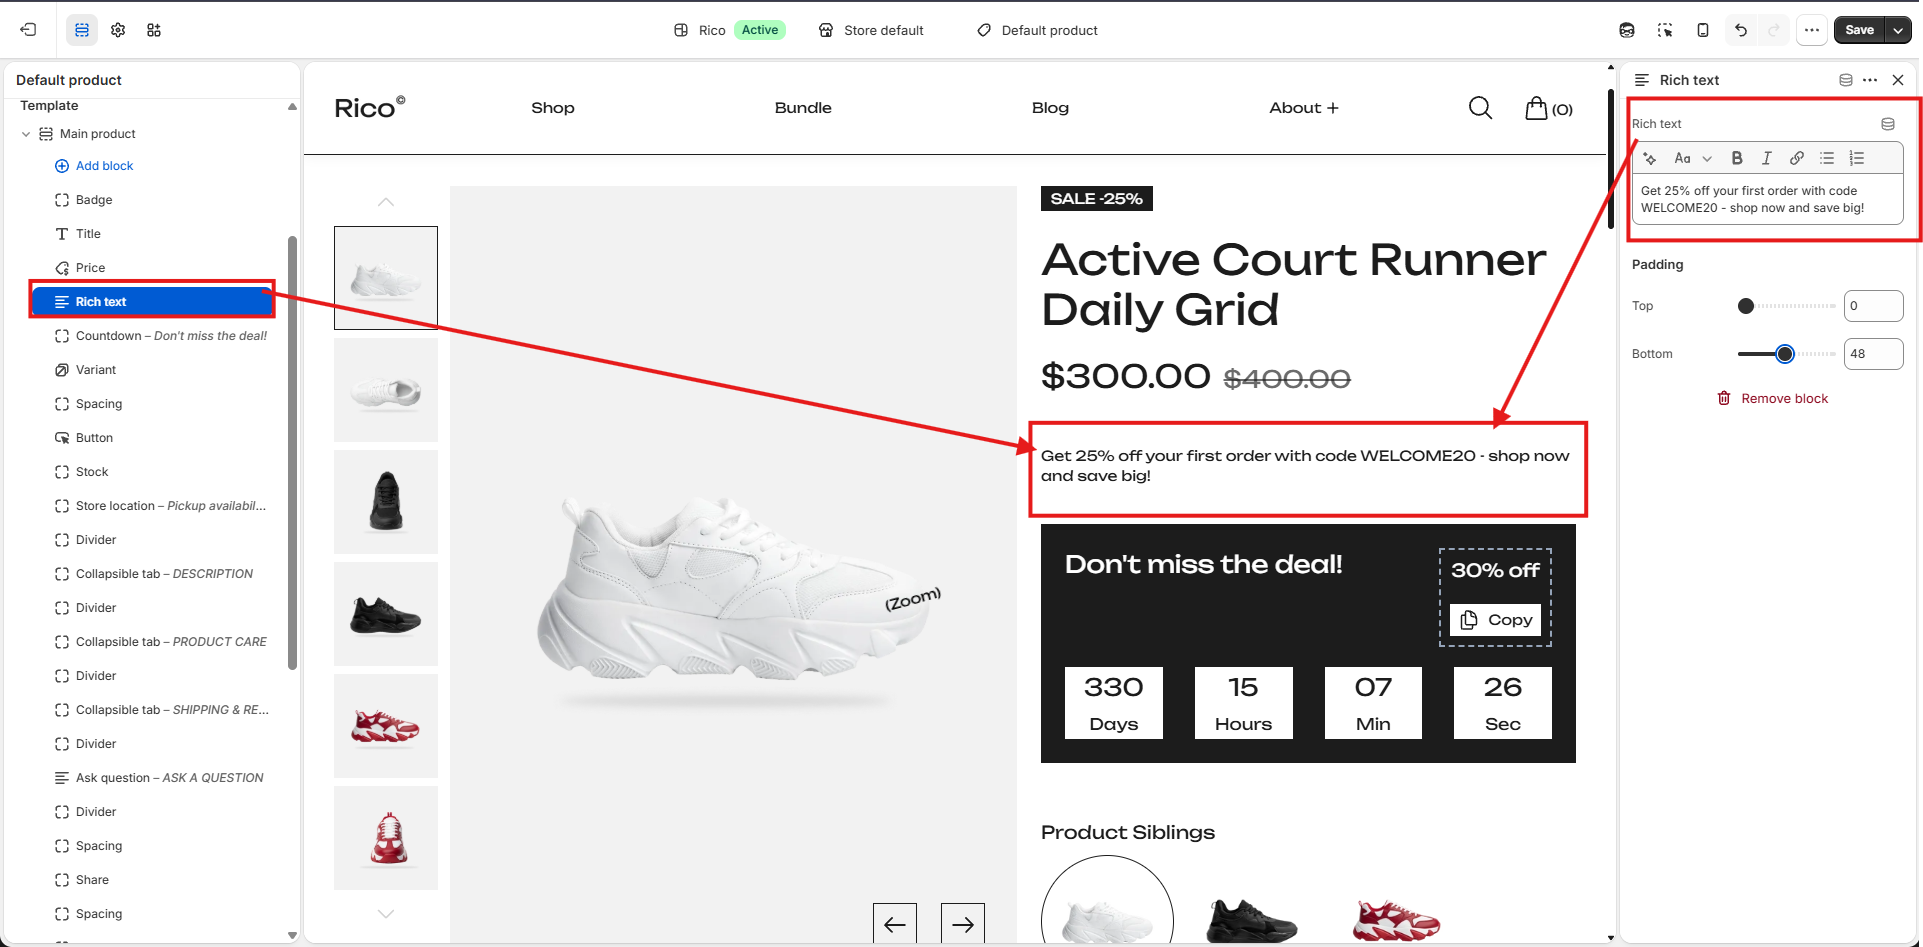Open the text style Aa dropdown
The image size is (1923, 947).
(1693, 158)
